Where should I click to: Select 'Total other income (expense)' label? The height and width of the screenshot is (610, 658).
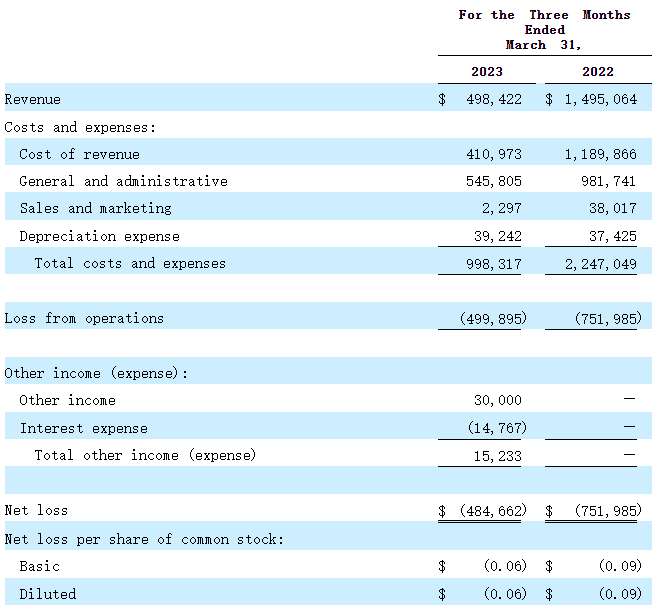[145, 455]
